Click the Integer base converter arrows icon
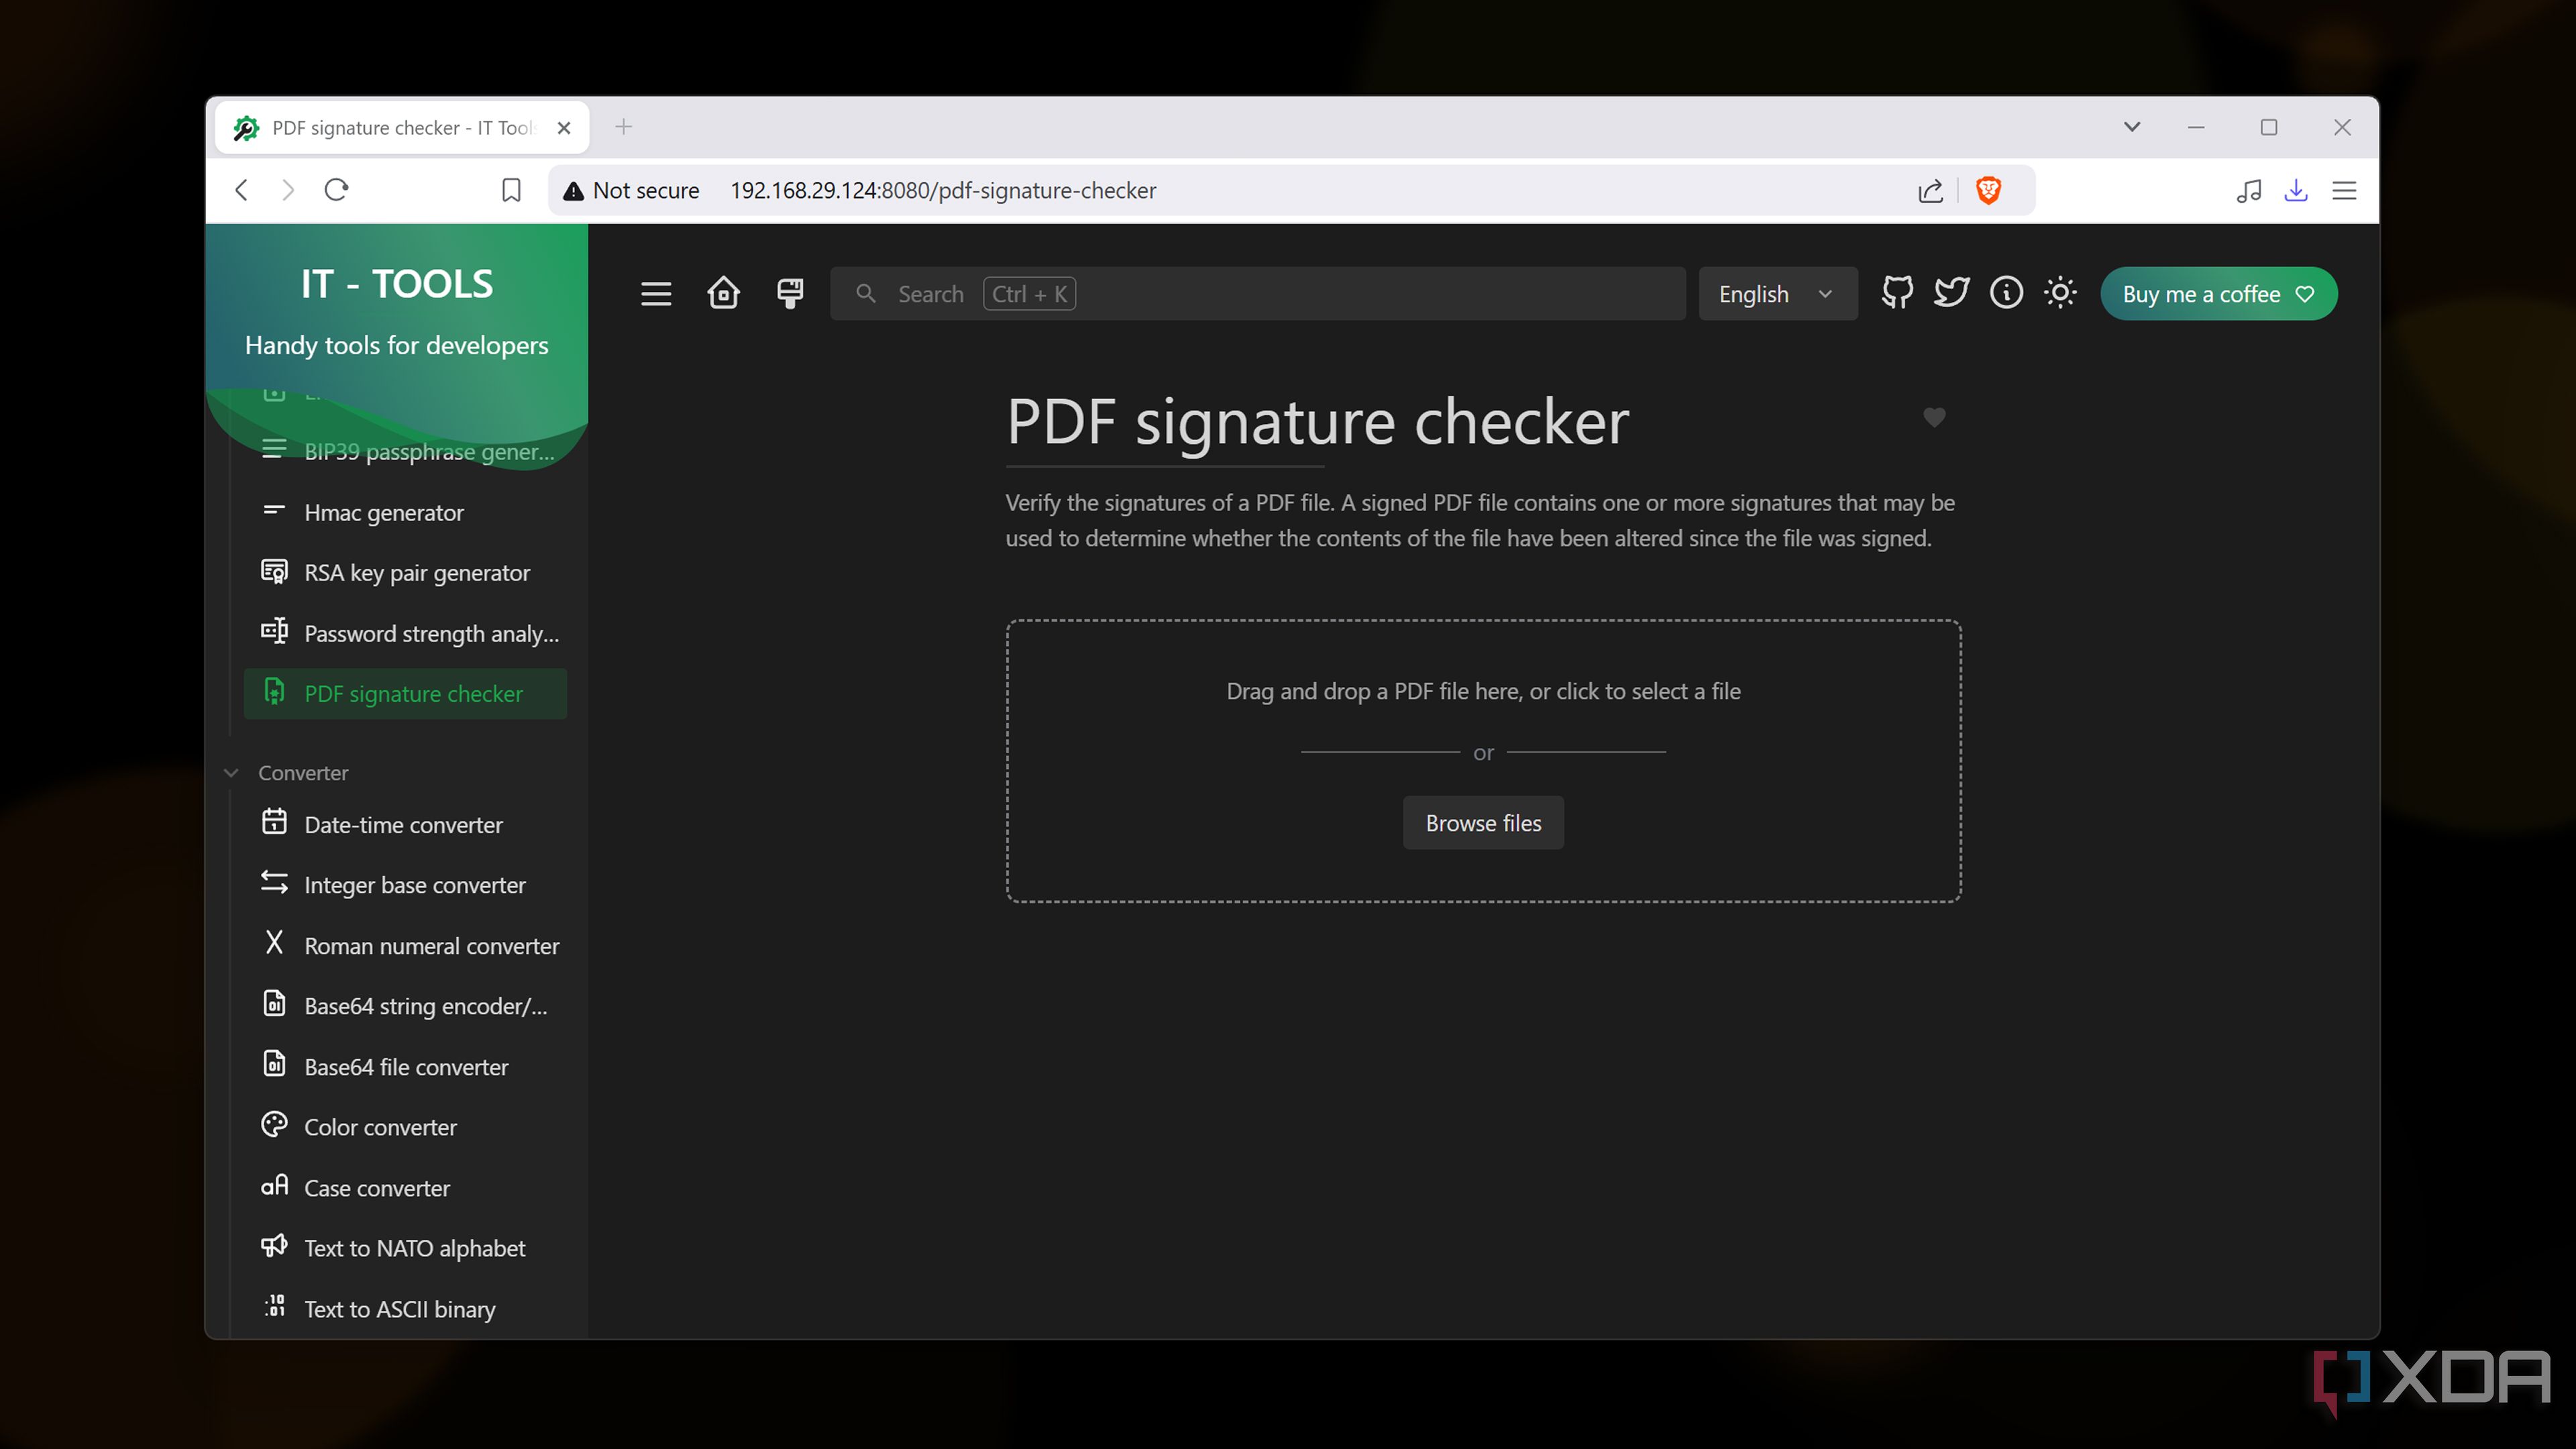The width and height of the screenshot is (2576, 1449). point(274,882)
